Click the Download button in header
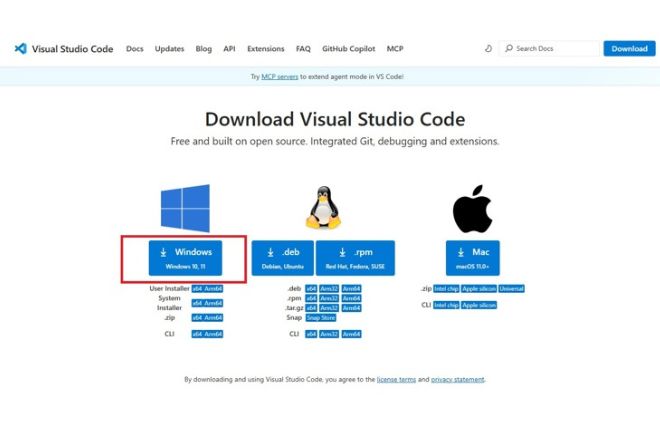 [x=629, y=48]
